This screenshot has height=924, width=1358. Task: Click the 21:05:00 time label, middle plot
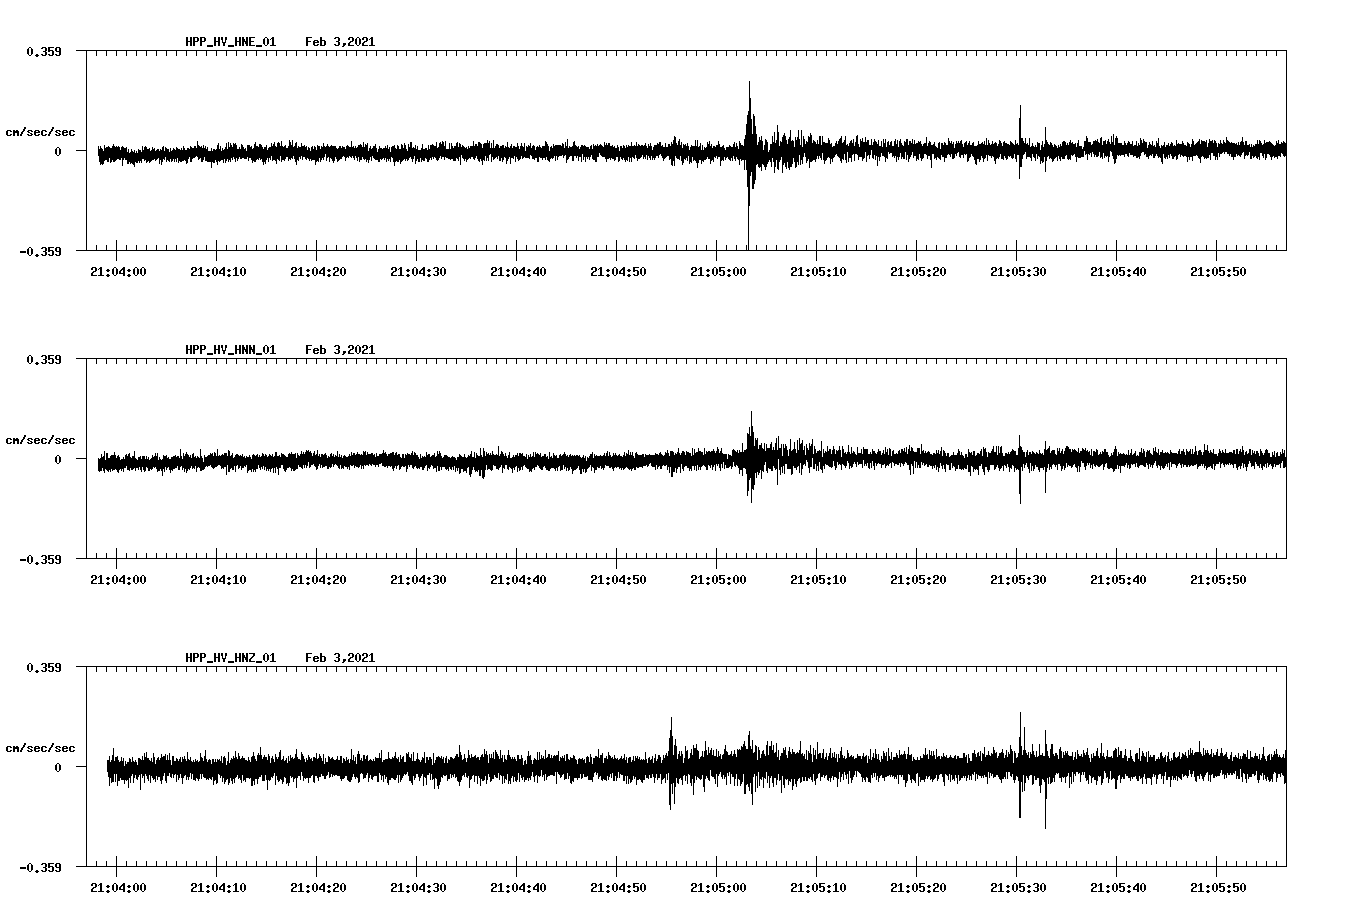716,577
